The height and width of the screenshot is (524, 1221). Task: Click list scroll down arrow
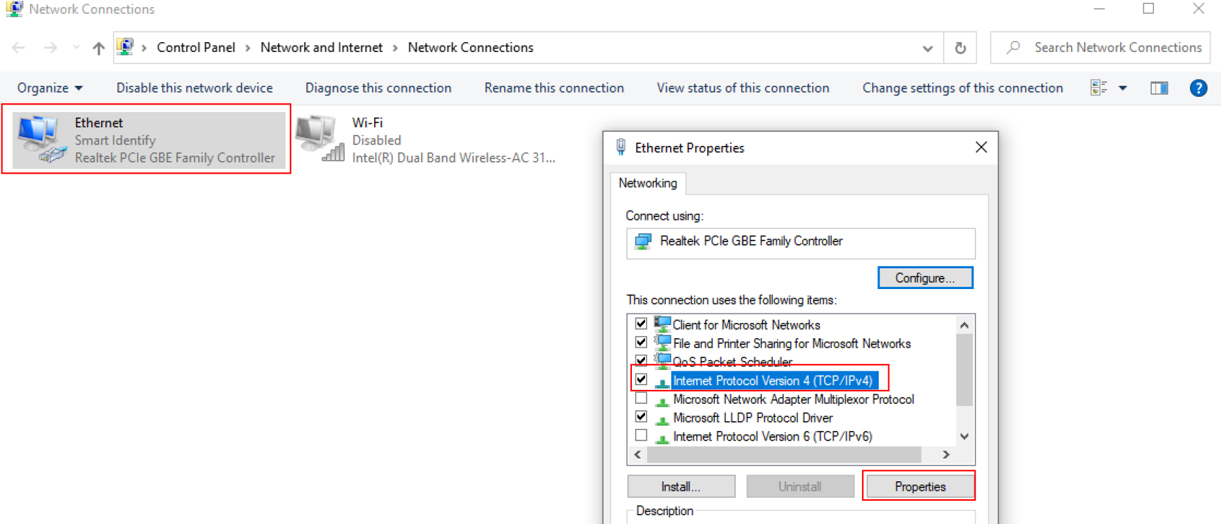[964, 436]
